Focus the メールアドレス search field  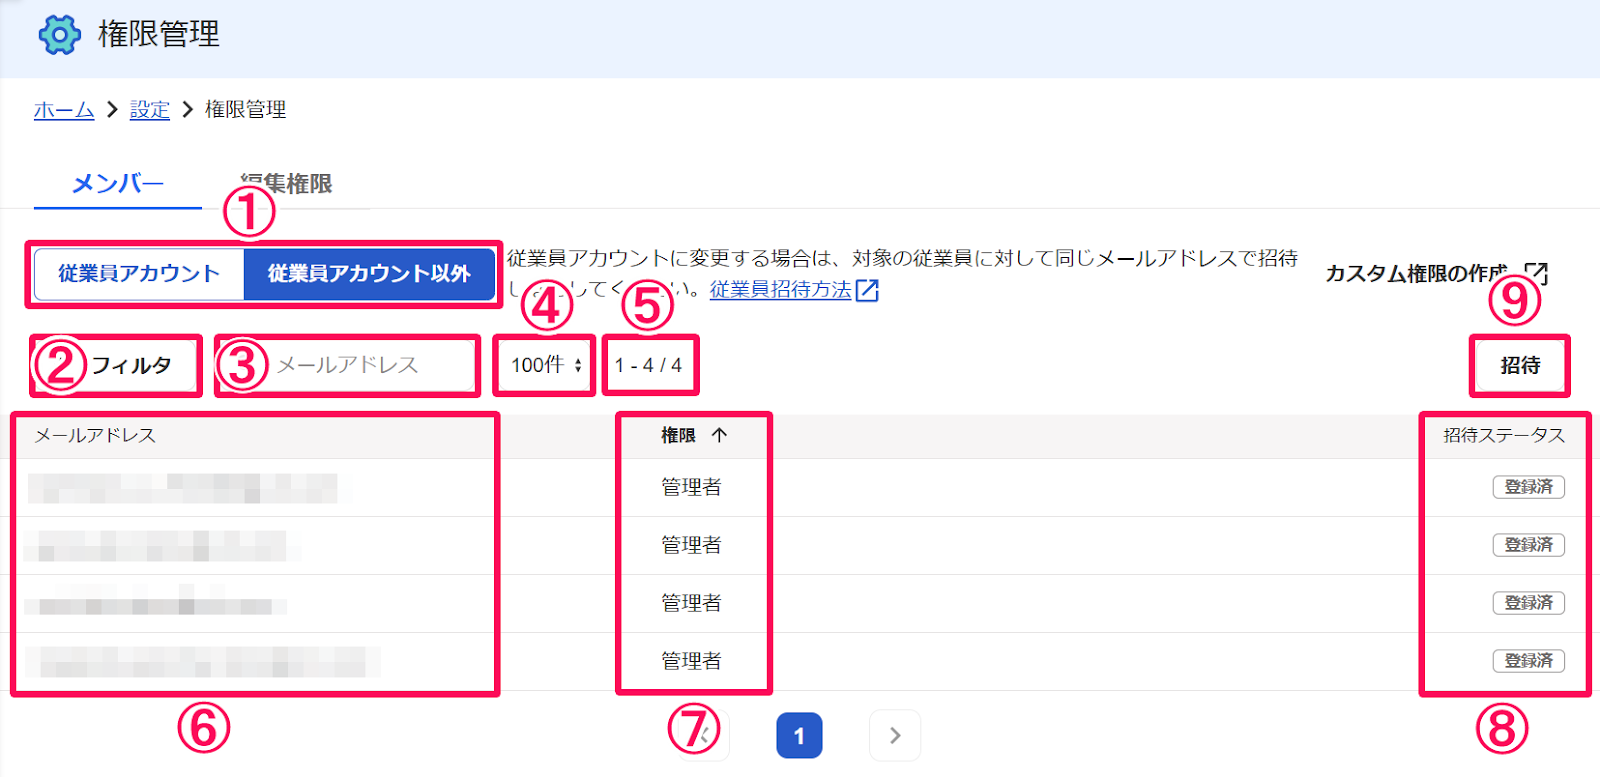[347, 365]
